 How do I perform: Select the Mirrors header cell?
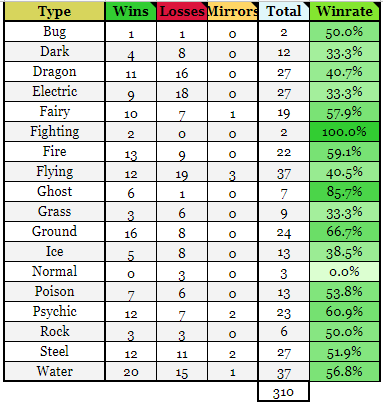[x=233, y=12]
